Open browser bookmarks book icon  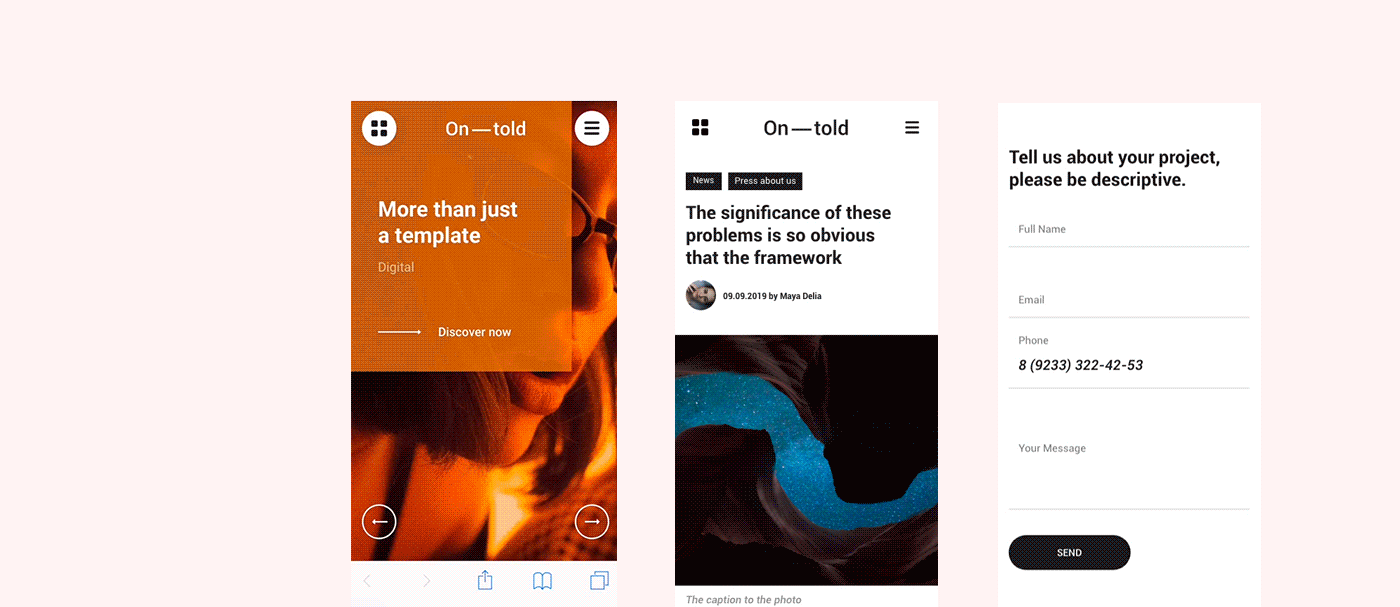tap(542, 581)
